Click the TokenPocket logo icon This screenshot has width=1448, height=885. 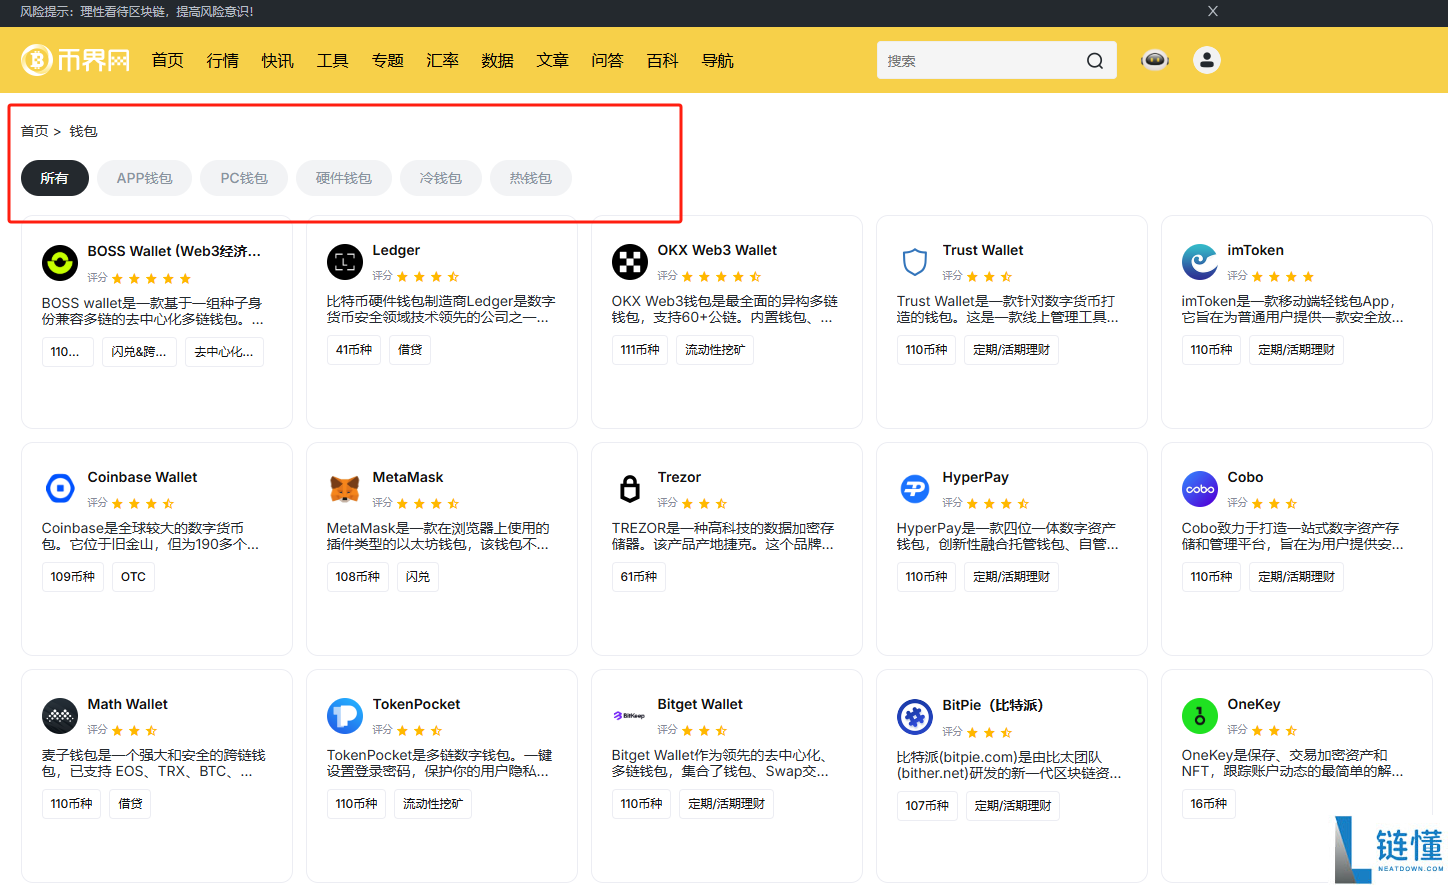pyautogui.click(x=345, y=716)
